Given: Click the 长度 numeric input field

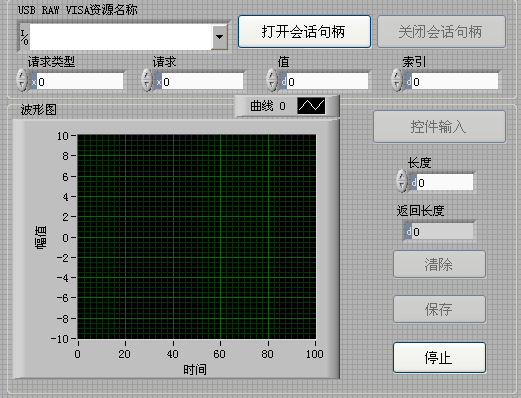Looking at the screenshot, I should pyautogui.click(x=445, y=182).
